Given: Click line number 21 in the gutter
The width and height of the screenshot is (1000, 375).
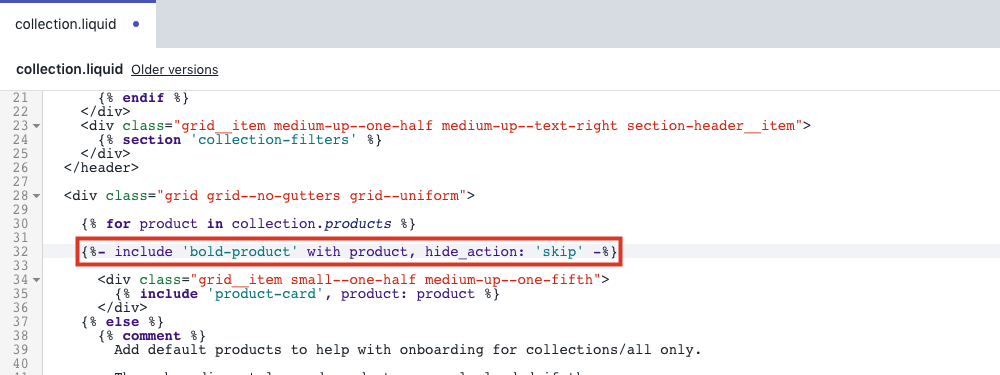Looking at the screenshot, I should 21,98.
